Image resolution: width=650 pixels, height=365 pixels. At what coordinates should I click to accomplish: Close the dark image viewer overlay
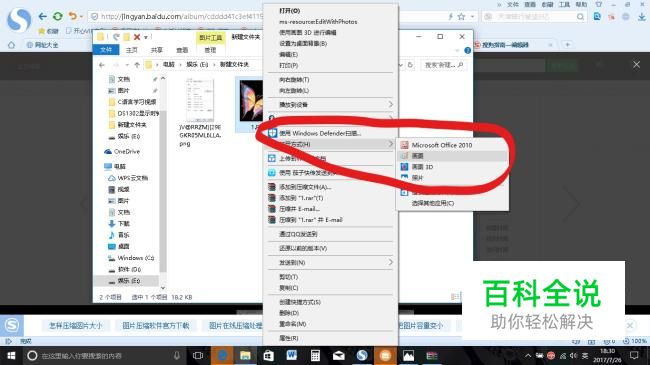tap(636, 65)
